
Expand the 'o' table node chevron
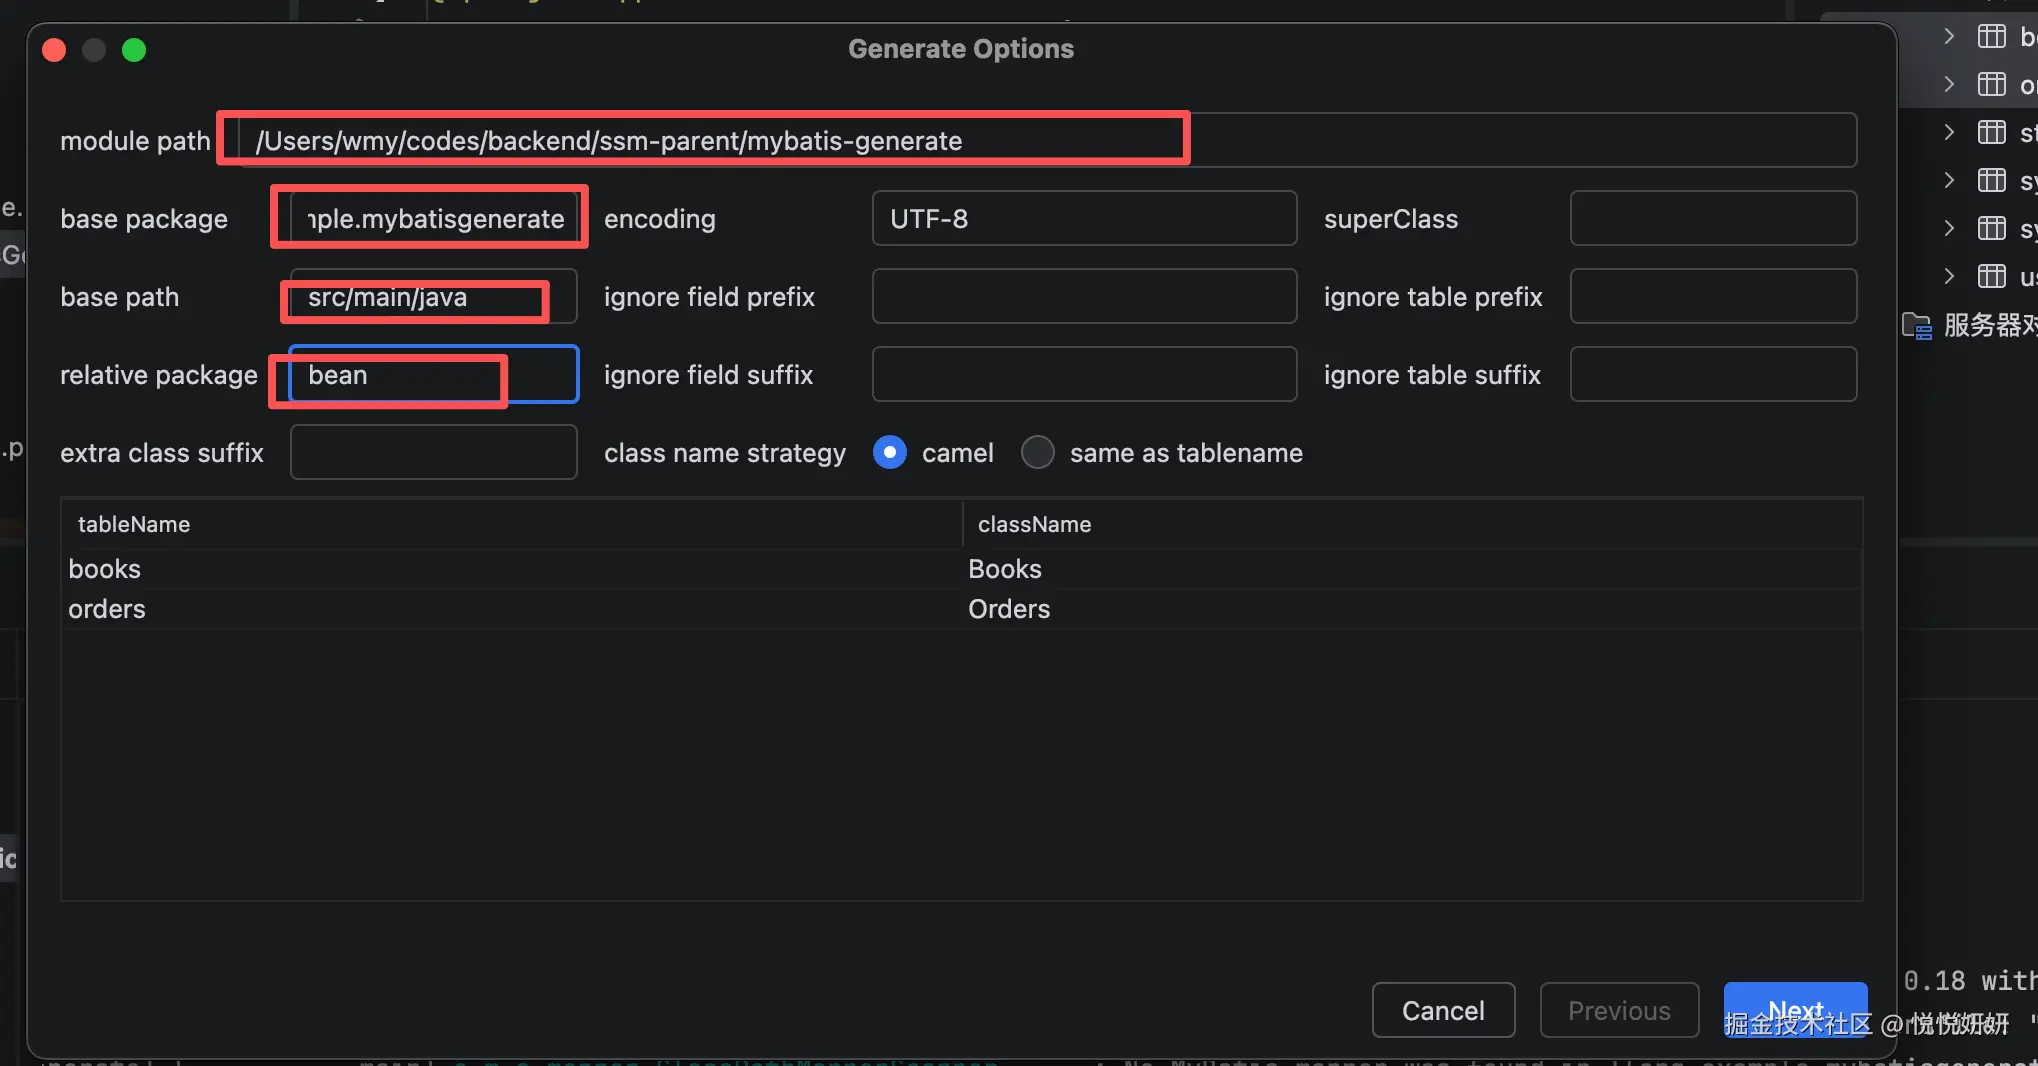coord(1949,85)
